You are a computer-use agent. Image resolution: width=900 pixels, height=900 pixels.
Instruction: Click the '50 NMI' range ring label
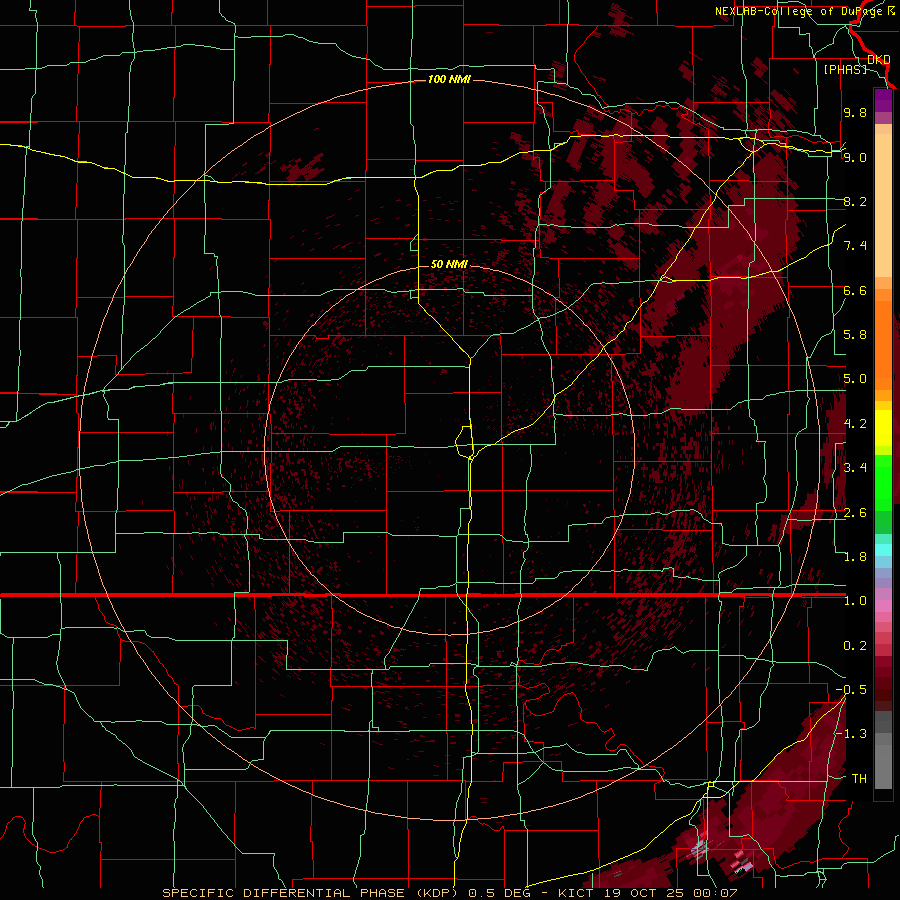pos(449,264)
